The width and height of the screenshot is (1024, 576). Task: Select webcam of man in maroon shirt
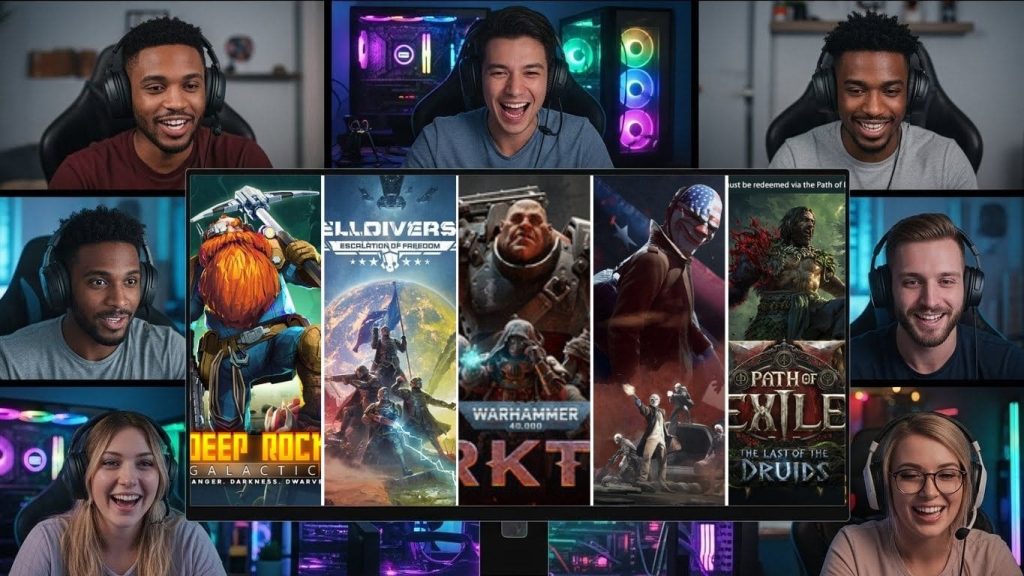pyautogui.click(x=160, y=95)
